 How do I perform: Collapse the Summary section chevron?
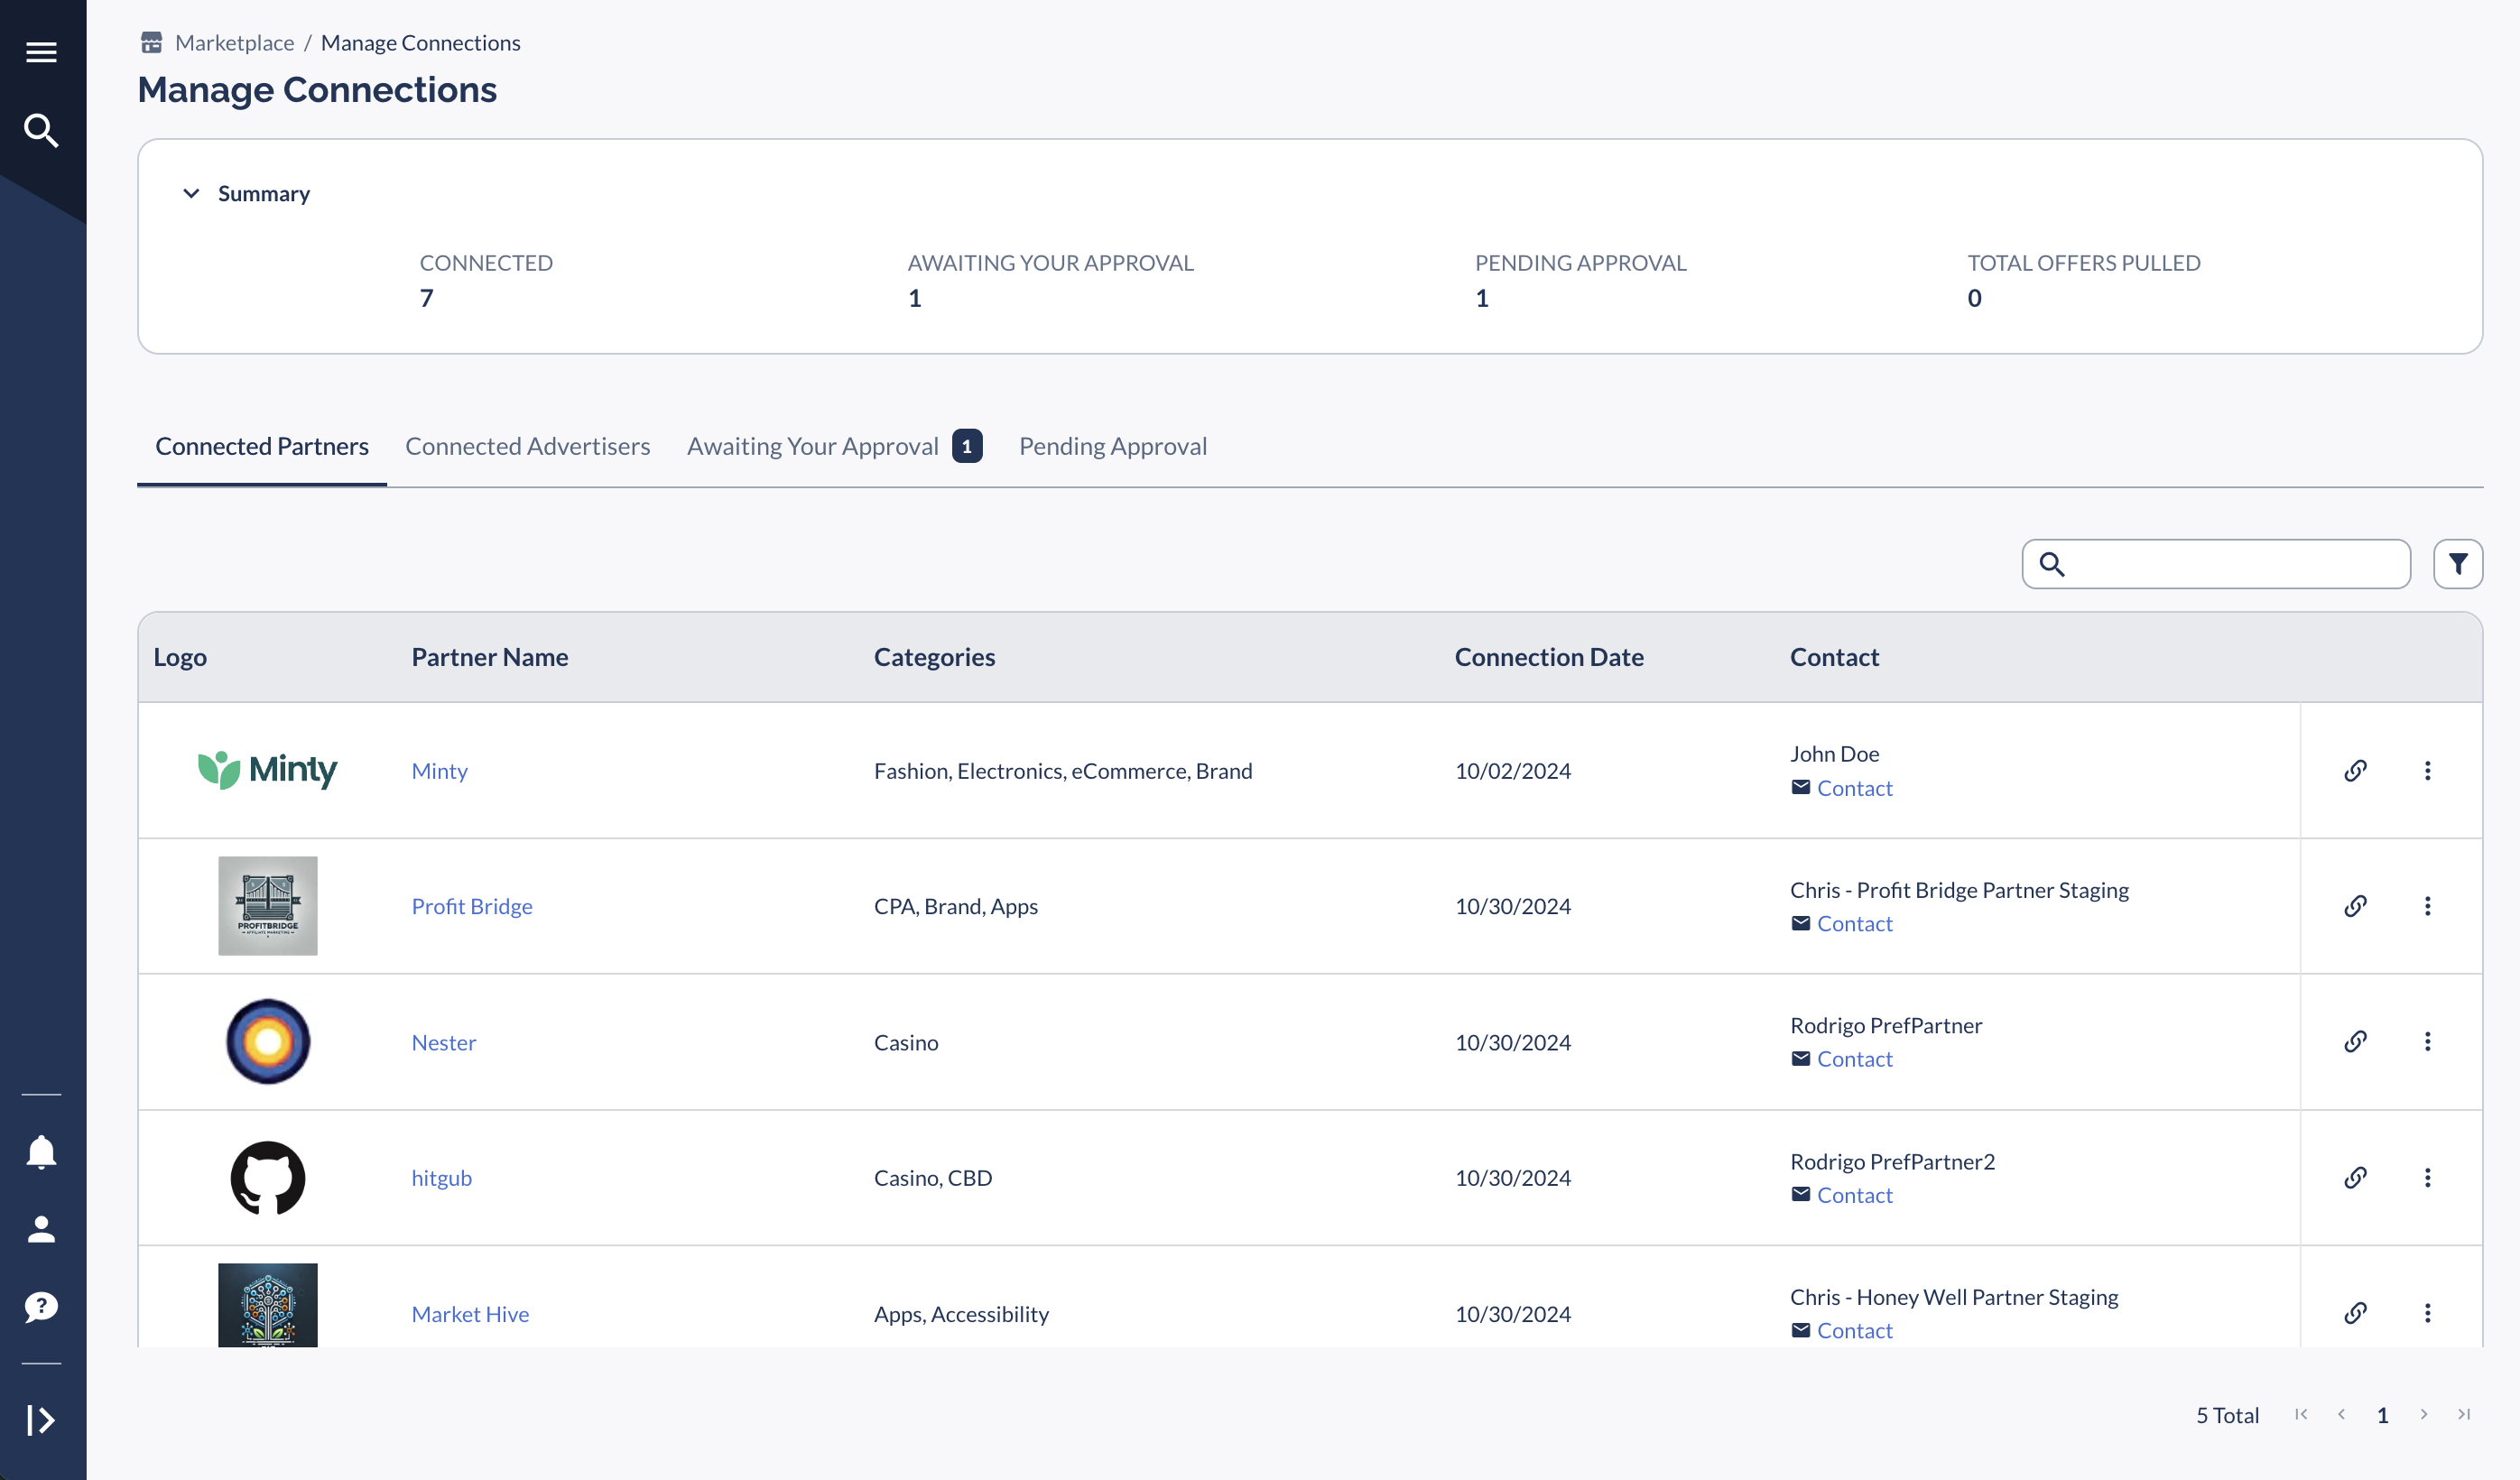pos(191,193)
